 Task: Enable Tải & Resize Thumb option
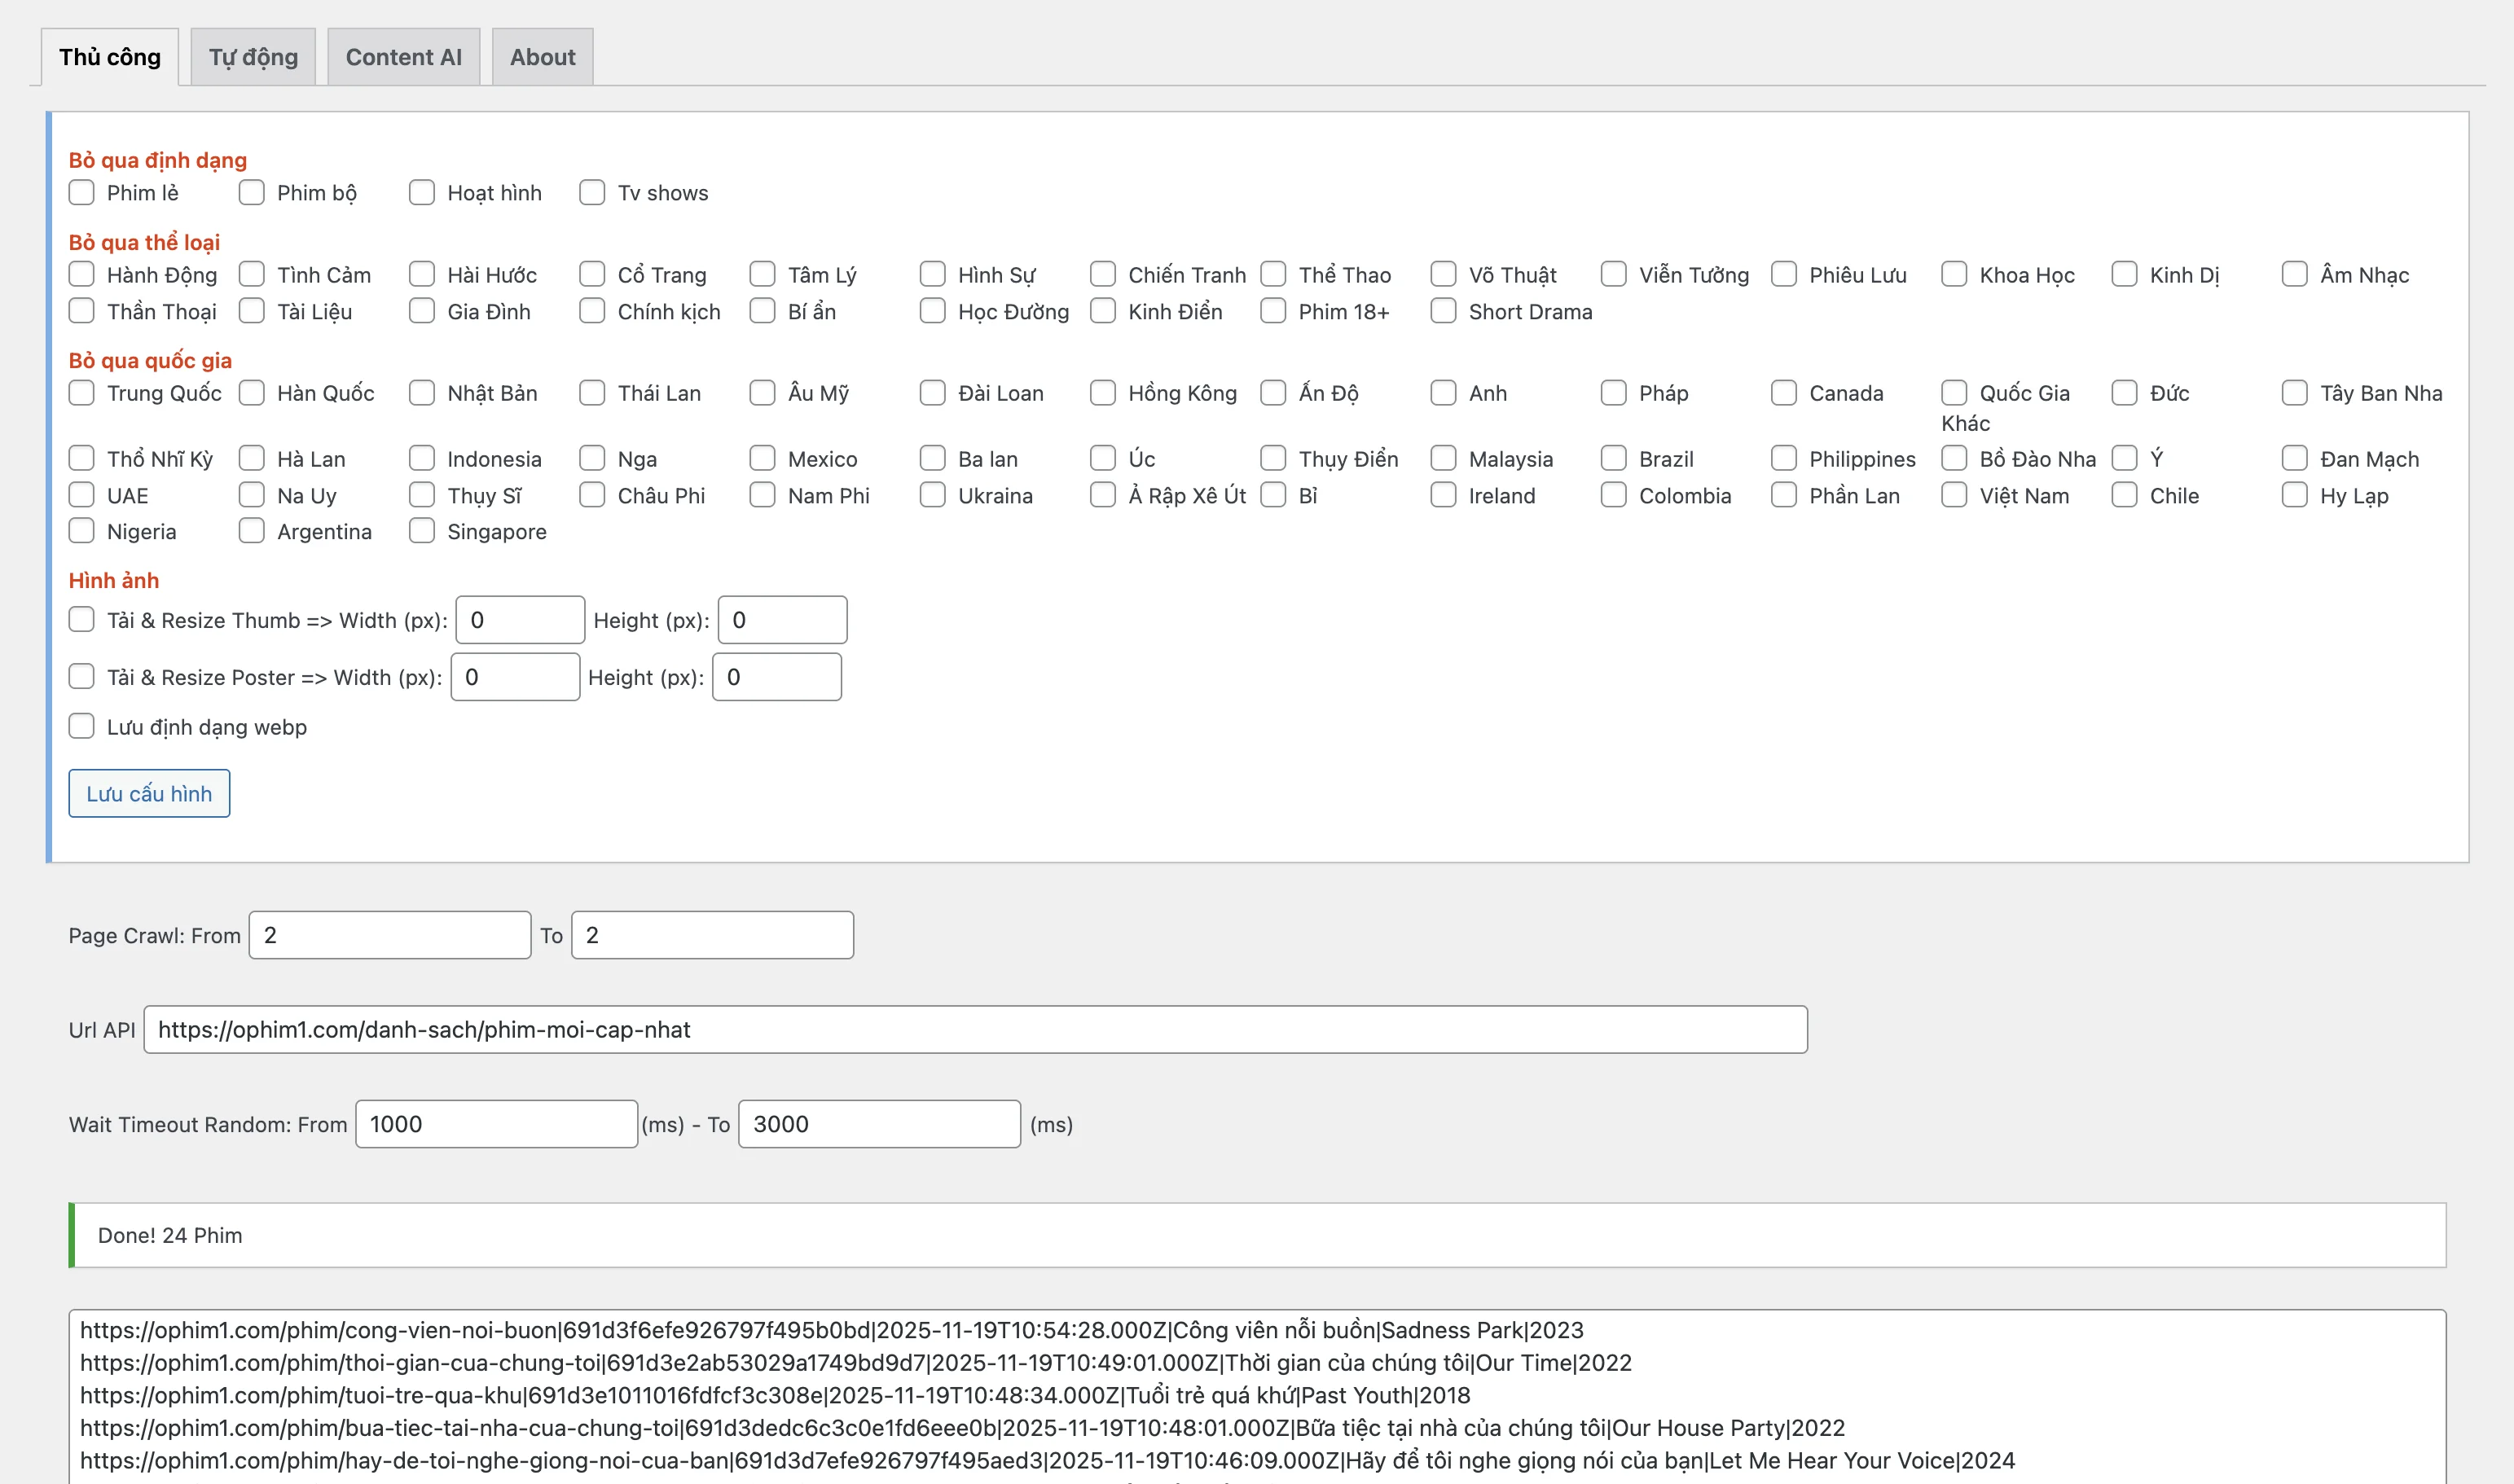click(x=81, y=619)
